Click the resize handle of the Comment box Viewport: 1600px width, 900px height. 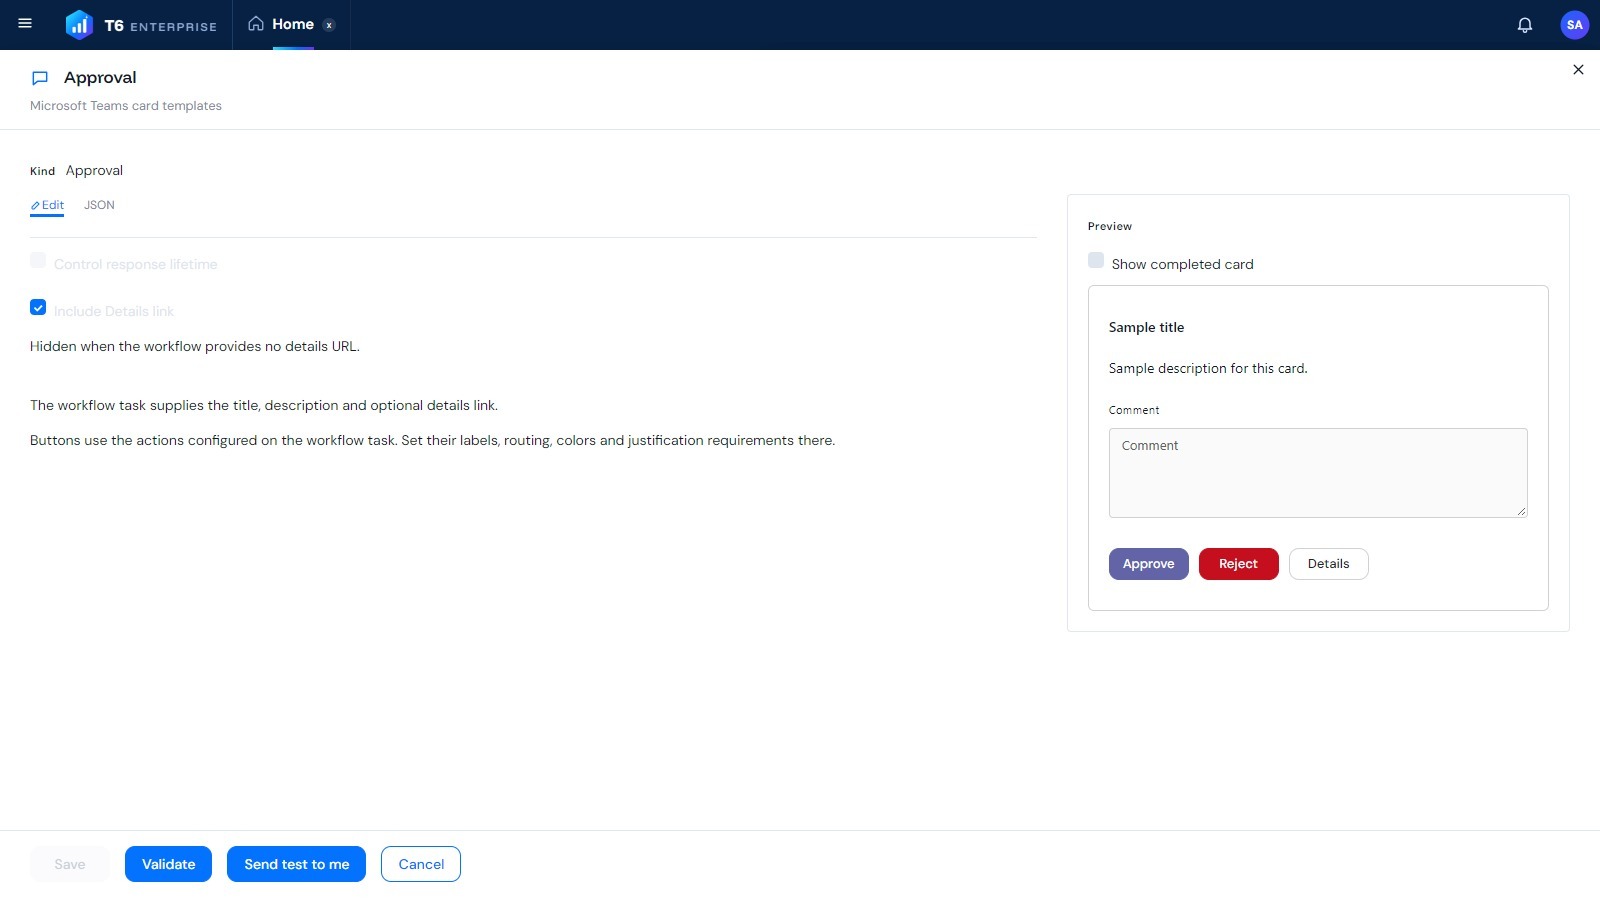point(1521,511)
